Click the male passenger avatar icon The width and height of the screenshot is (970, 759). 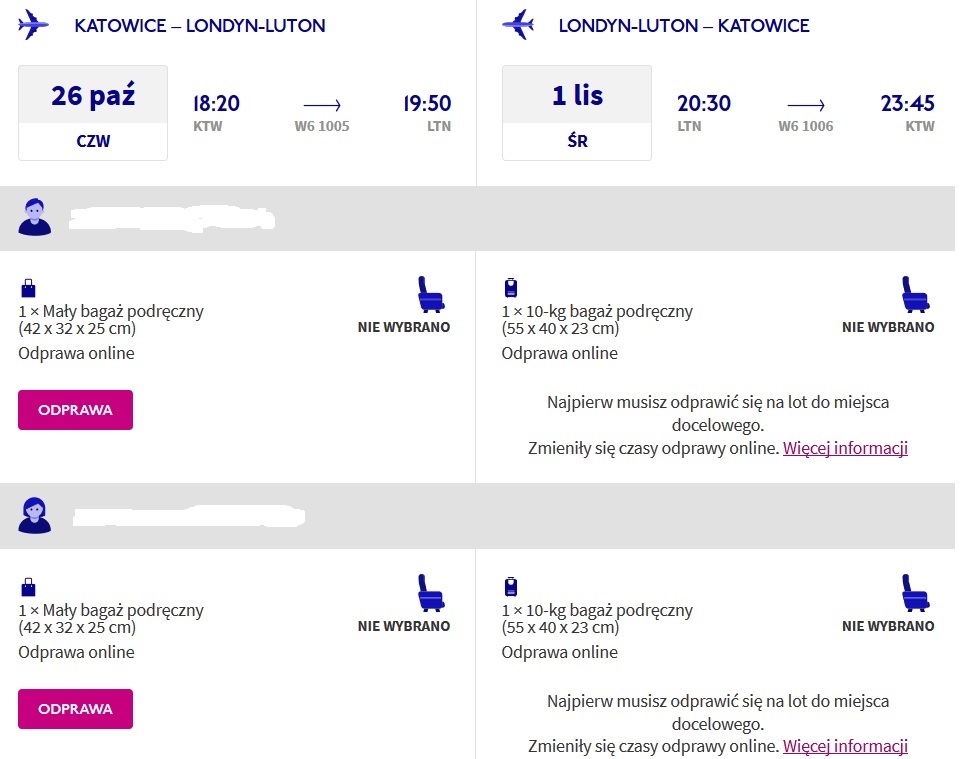click(35, 217)
